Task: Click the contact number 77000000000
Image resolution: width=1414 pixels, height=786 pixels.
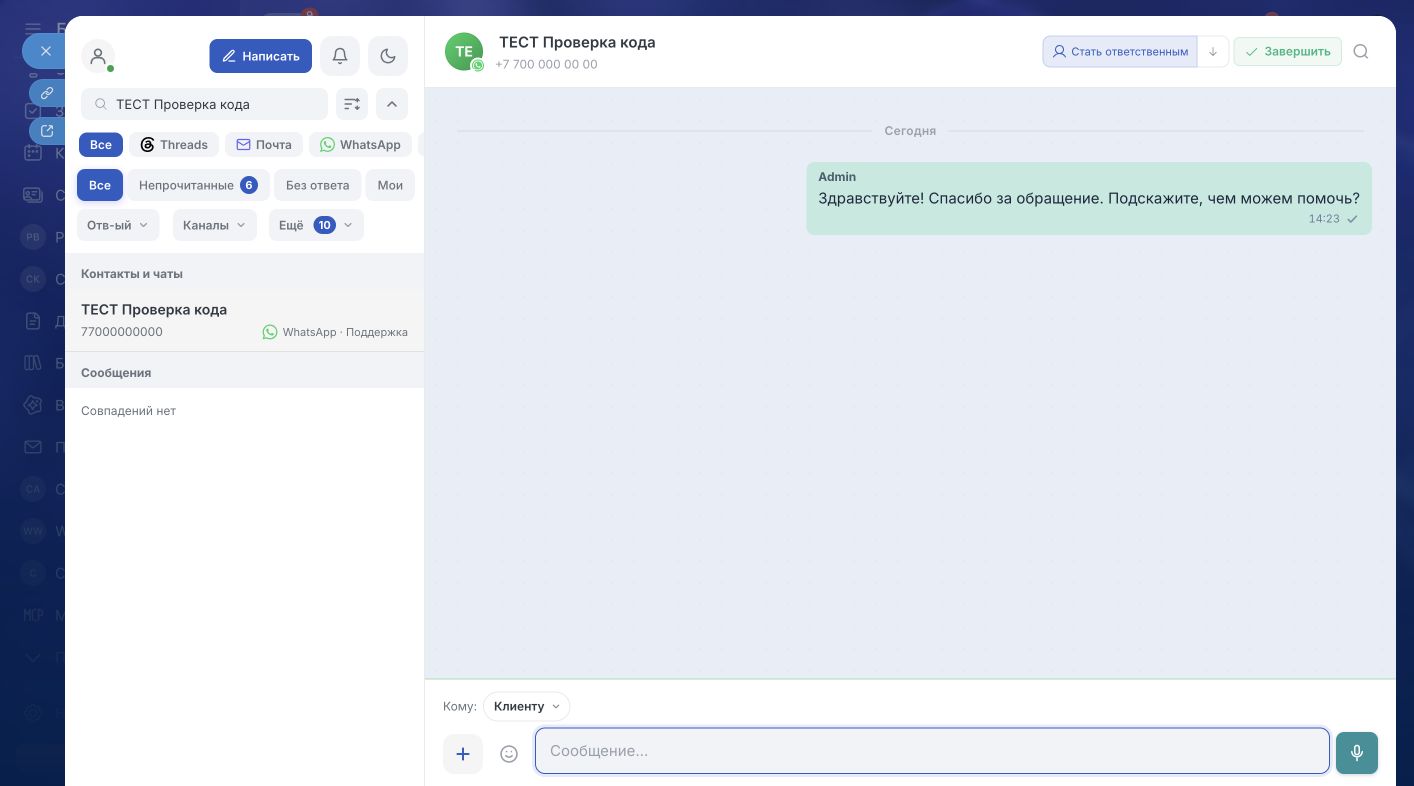Action: point(122,332)
